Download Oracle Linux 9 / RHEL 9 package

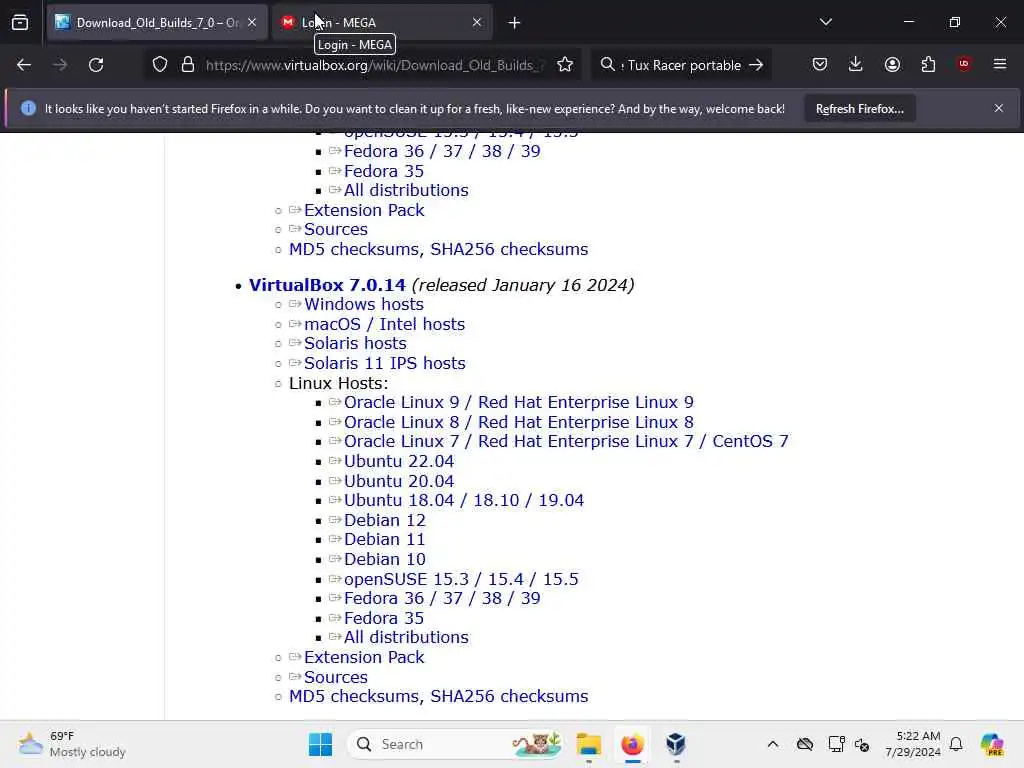pos(519,402)
